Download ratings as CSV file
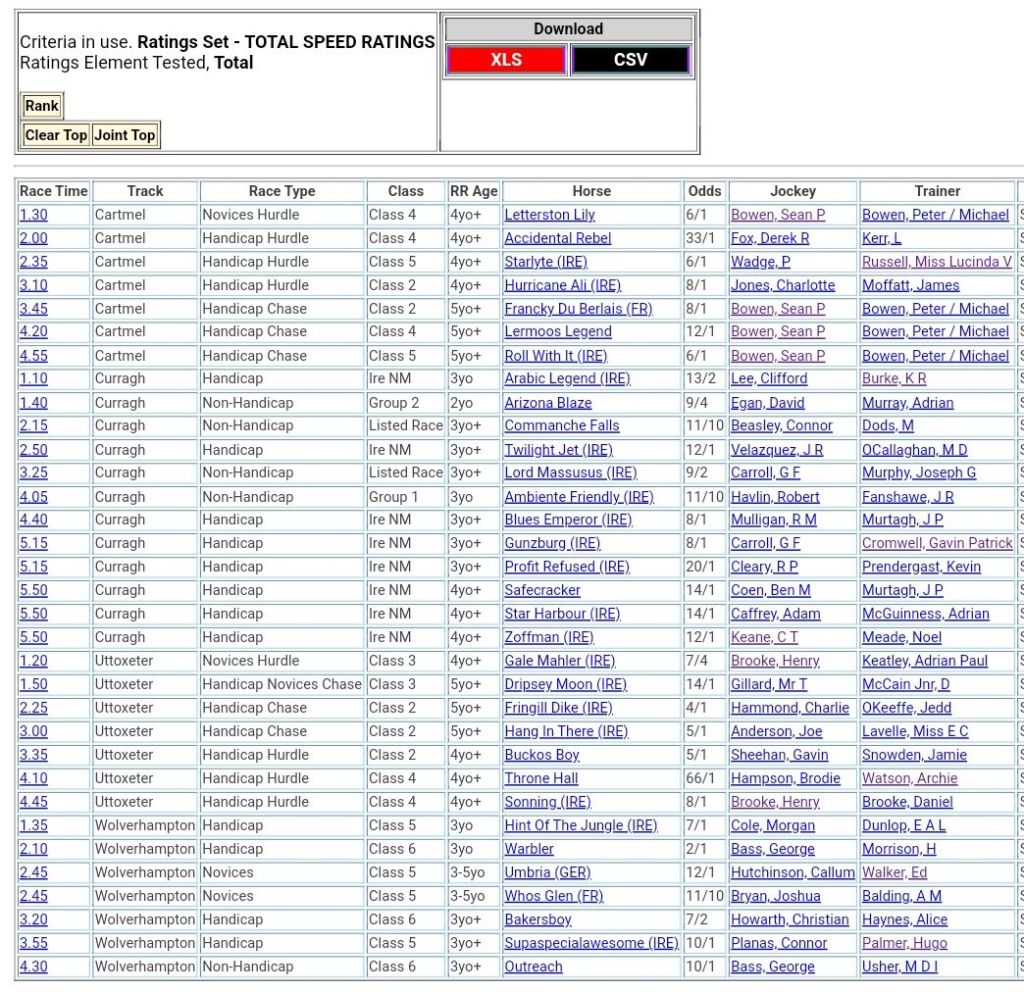The width and height of the screenshot is (1024, 992). (630, 60)
